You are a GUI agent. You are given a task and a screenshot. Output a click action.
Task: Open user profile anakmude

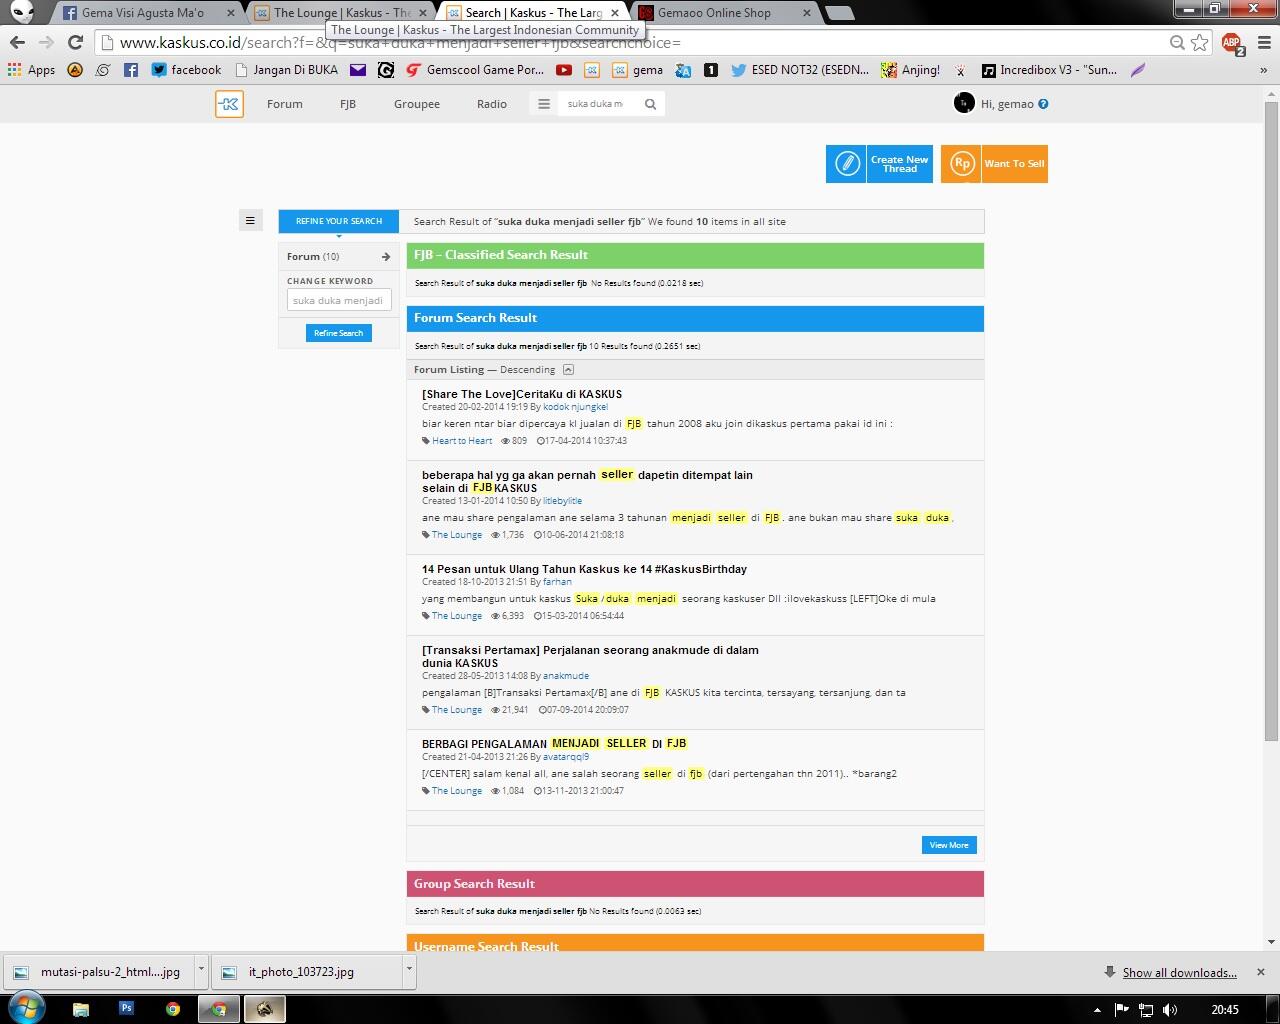click(x=566, y=676)
